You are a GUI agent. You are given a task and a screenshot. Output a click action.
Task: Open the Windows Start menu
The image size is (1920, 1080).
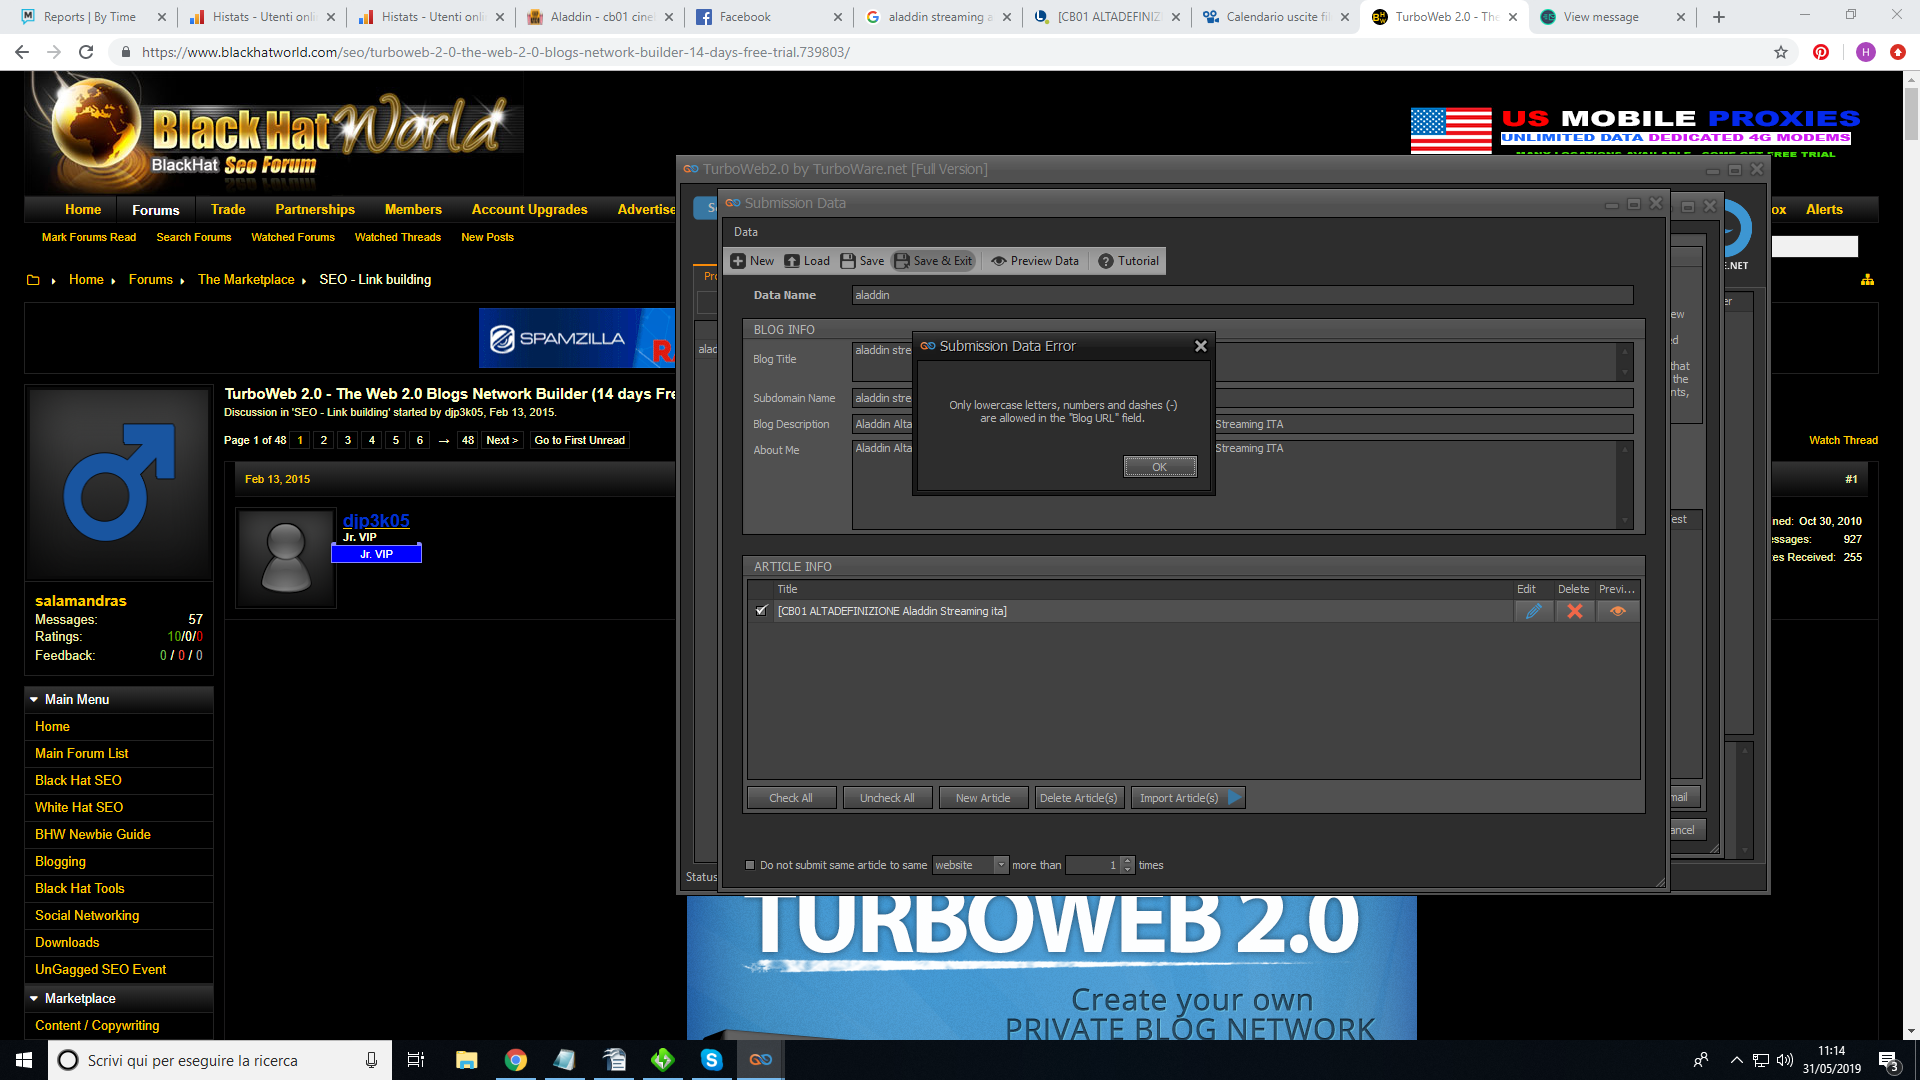(x=24, y=1060)
